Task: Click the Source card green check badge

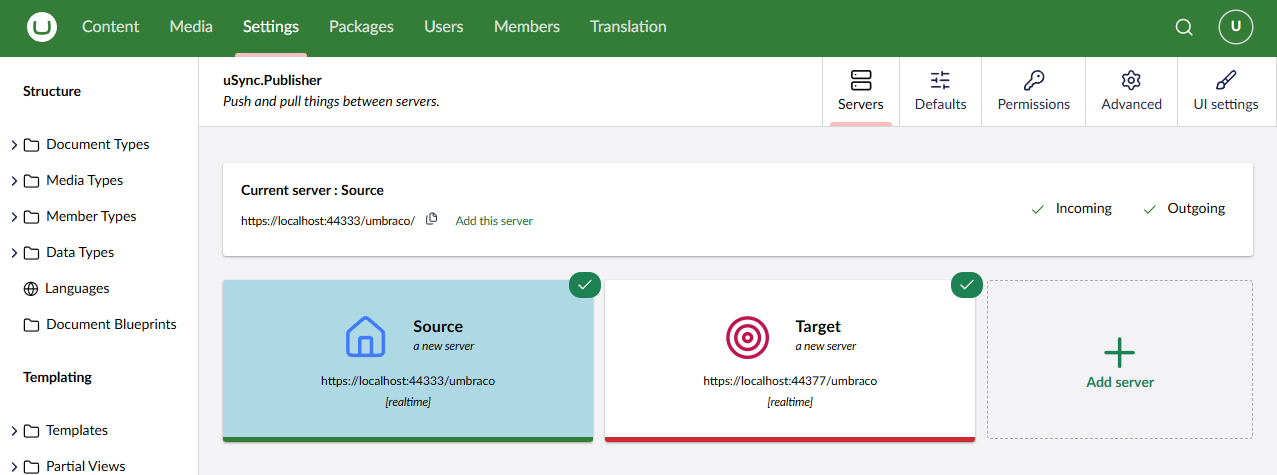Action: click(x=585, y=284)
